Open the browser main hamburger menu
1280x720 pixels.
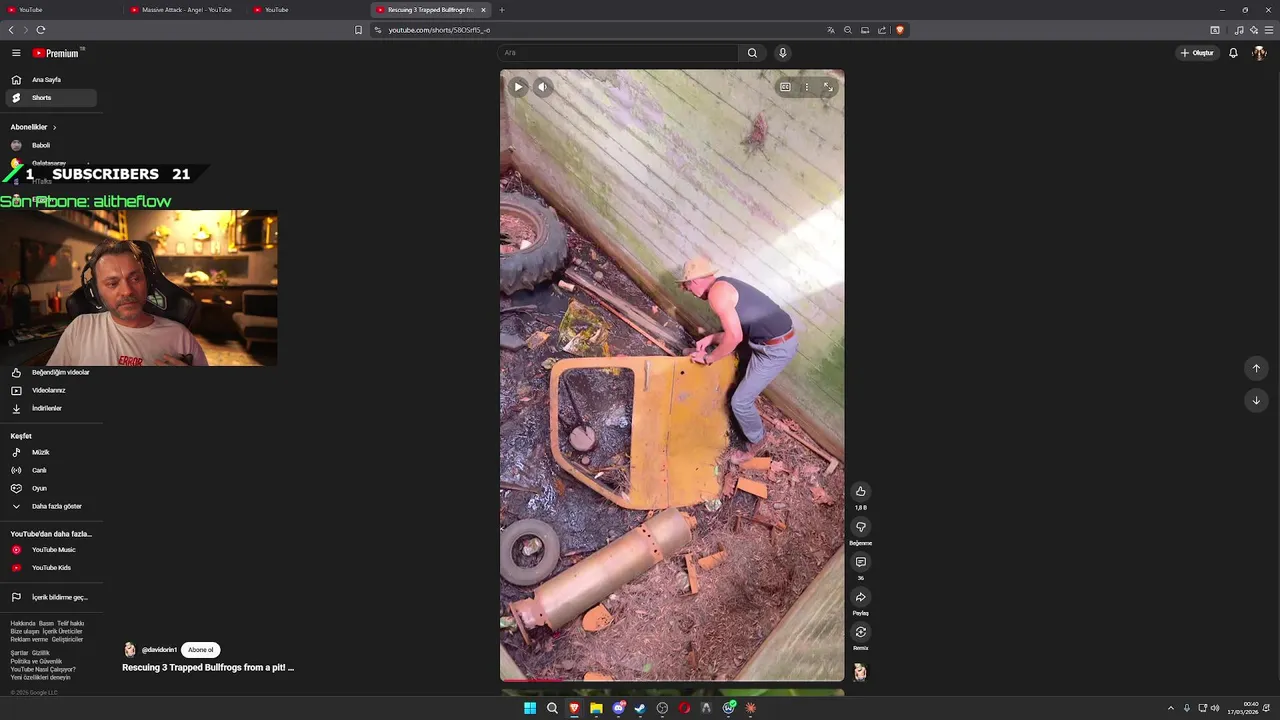click(1269, 30)
